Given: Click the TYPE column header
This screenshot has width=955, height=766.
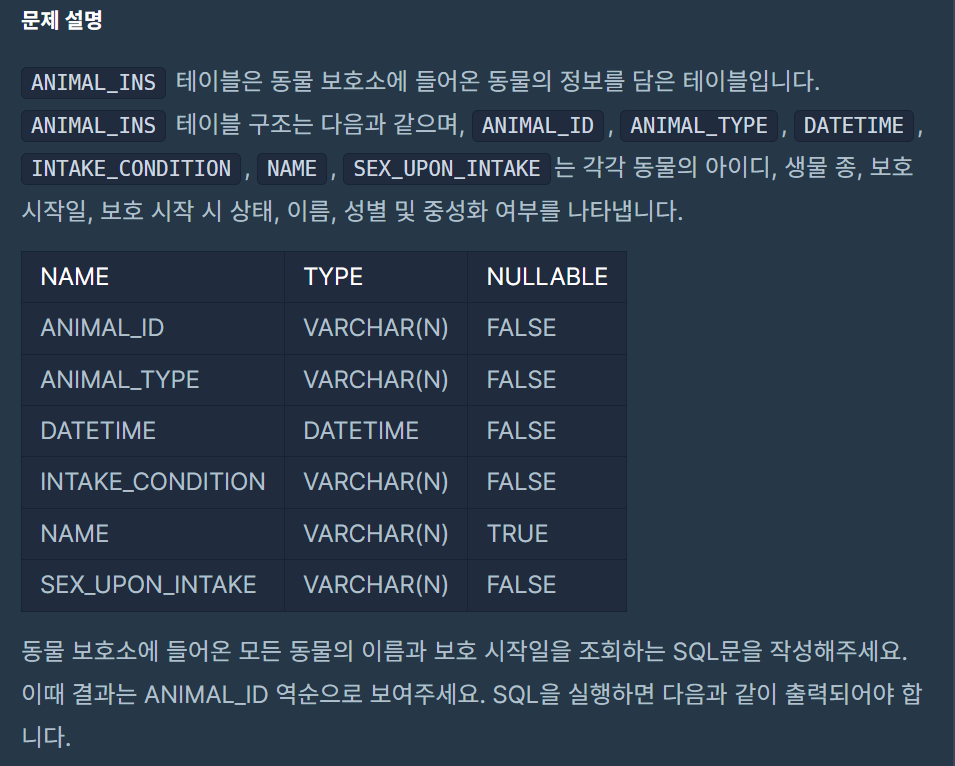Looking at the screenshot, I should tap(375, 277).
